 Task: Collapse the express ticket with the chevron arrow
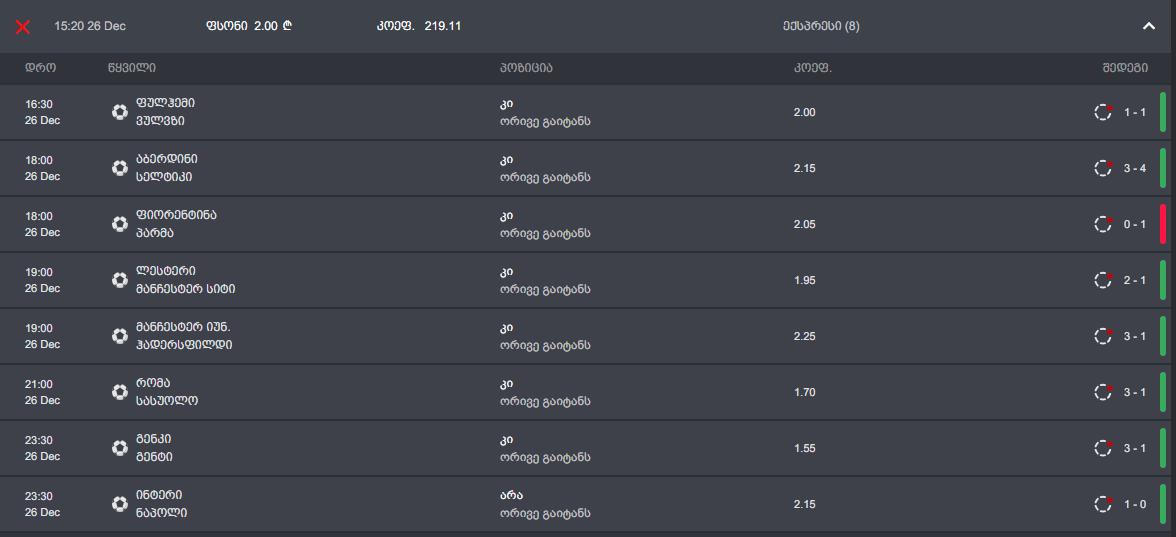[x=1149, y=26]
